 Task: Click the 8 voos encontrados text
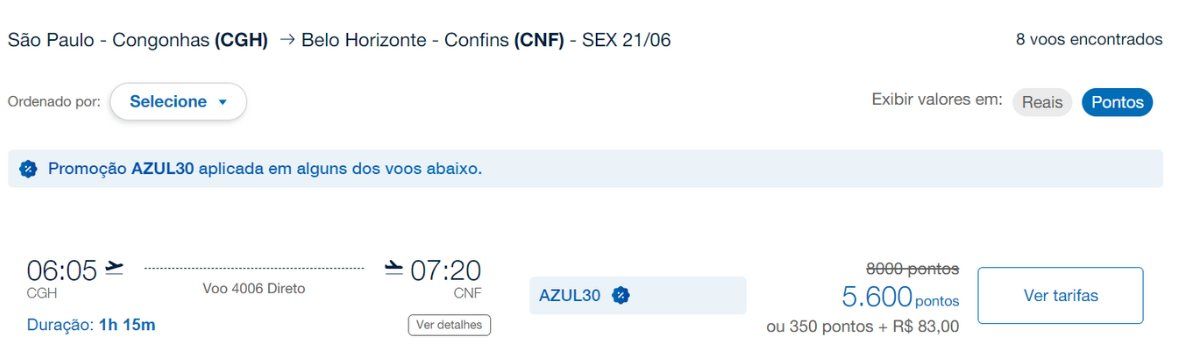(x=1089, y=40)
